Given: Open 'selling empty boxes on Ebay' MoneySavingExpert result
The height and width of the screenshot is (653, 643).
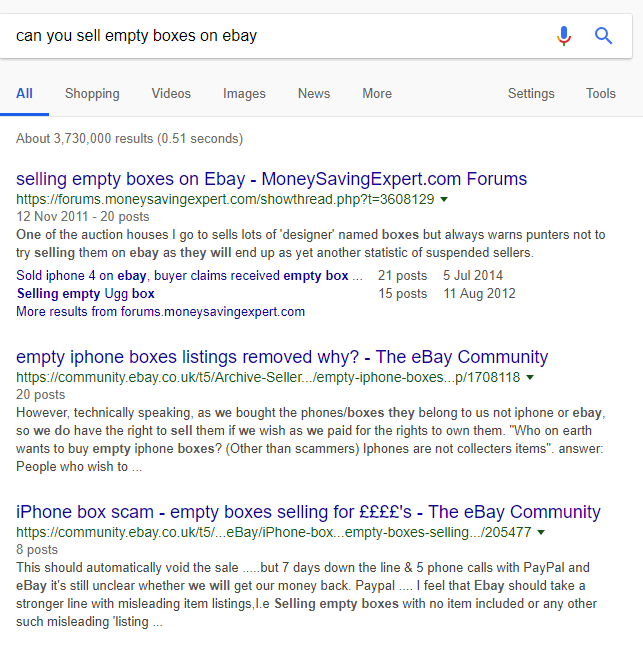Looking at the screenshot, I should [x=272, y=179].
